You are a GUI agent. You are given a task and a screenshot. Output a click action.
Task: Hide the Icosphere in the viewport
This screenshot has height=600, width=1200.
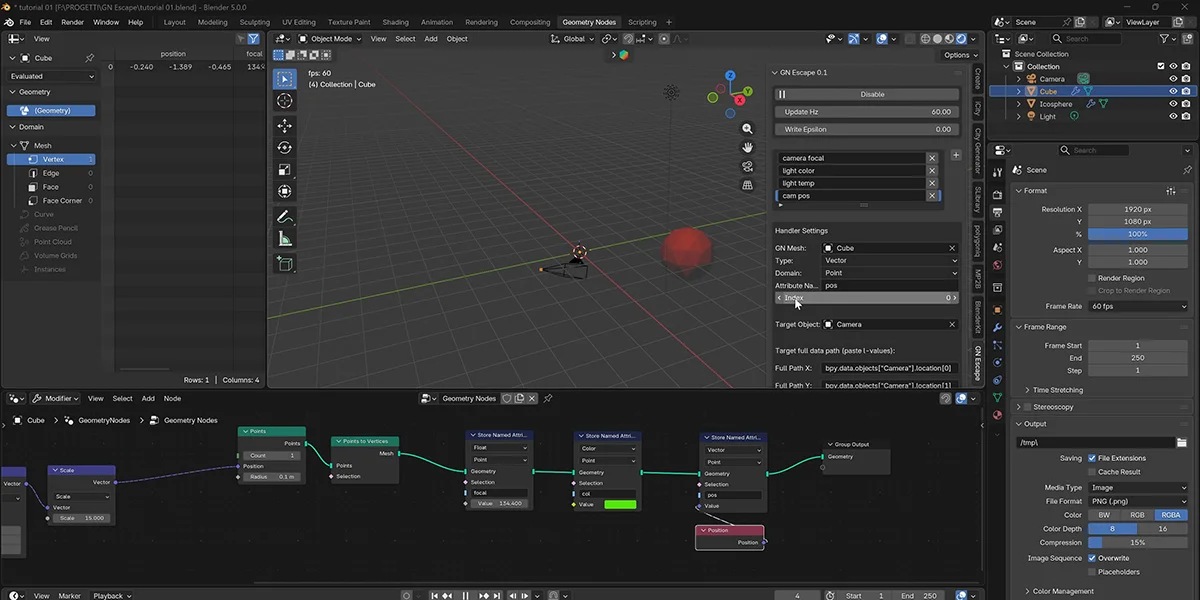click(x=1174, y=103)
